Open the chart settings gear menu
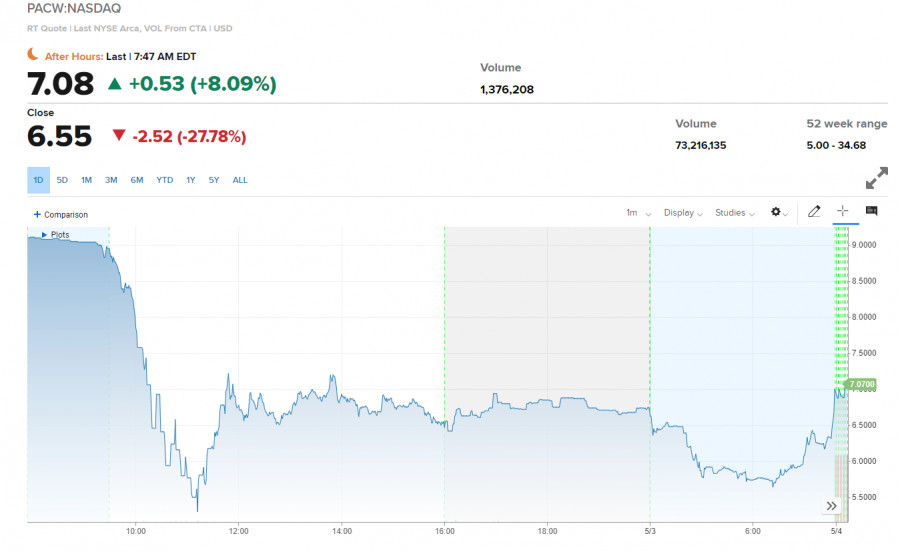900x552 pixels. [x=779, y=212]
